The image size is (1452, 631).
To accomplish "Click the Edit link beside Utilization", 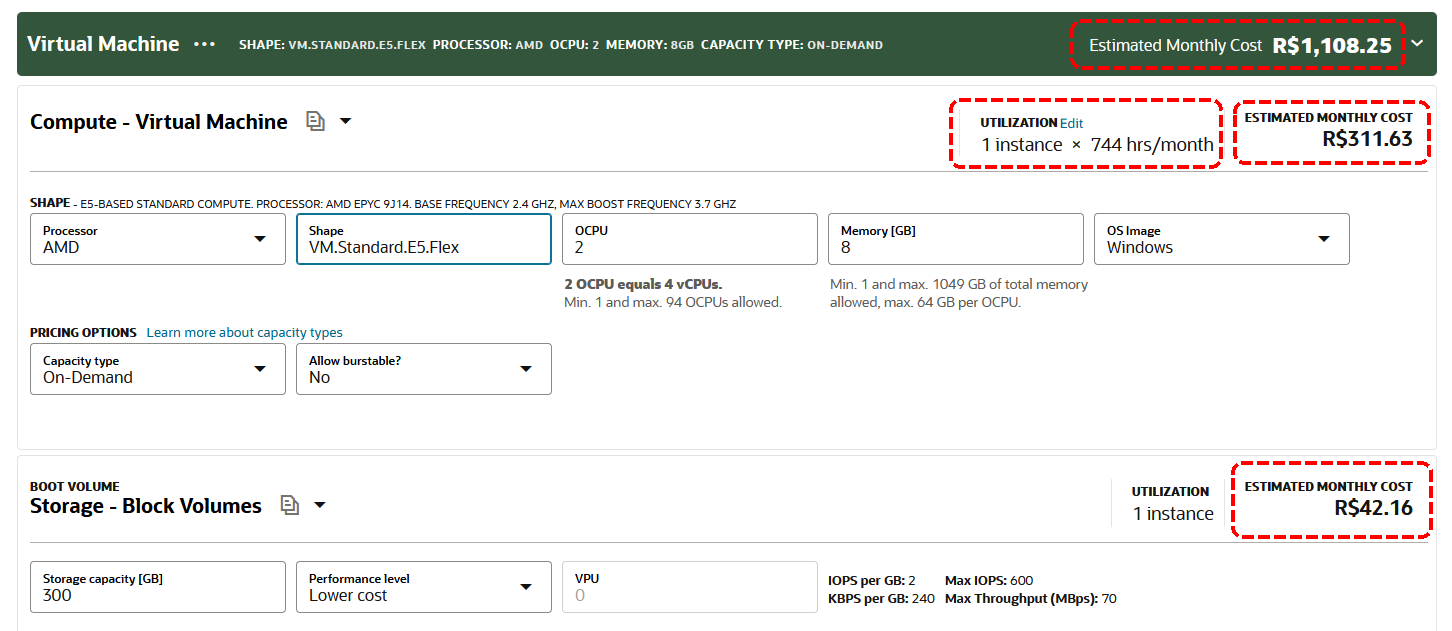I will click(x=1071, y=123).
